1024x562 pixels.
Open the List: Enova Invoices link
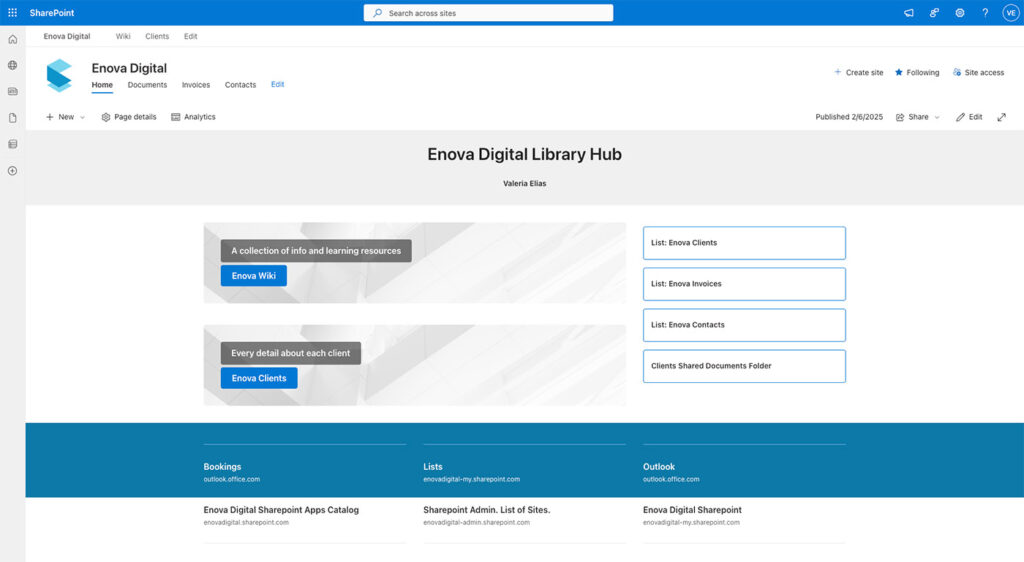(744, 284)
